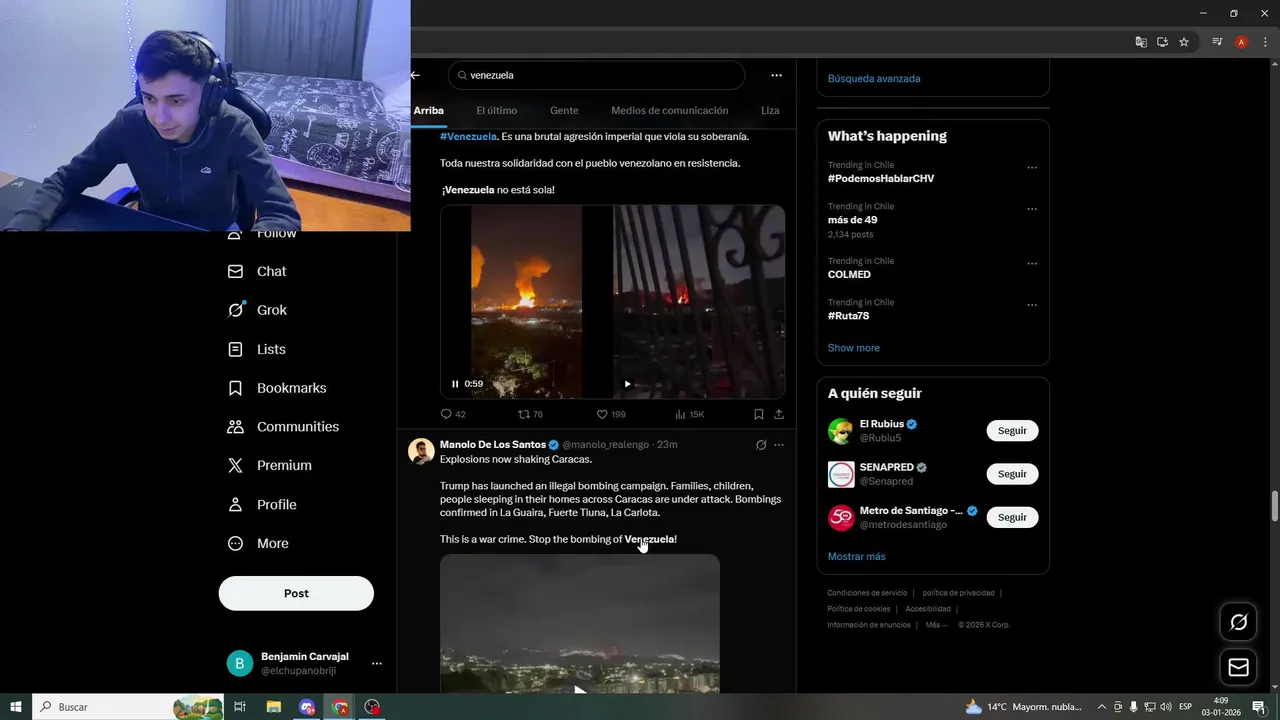Open more options on Manolo's post
This screenshot has width=1280, height=720.
point(779,445)
